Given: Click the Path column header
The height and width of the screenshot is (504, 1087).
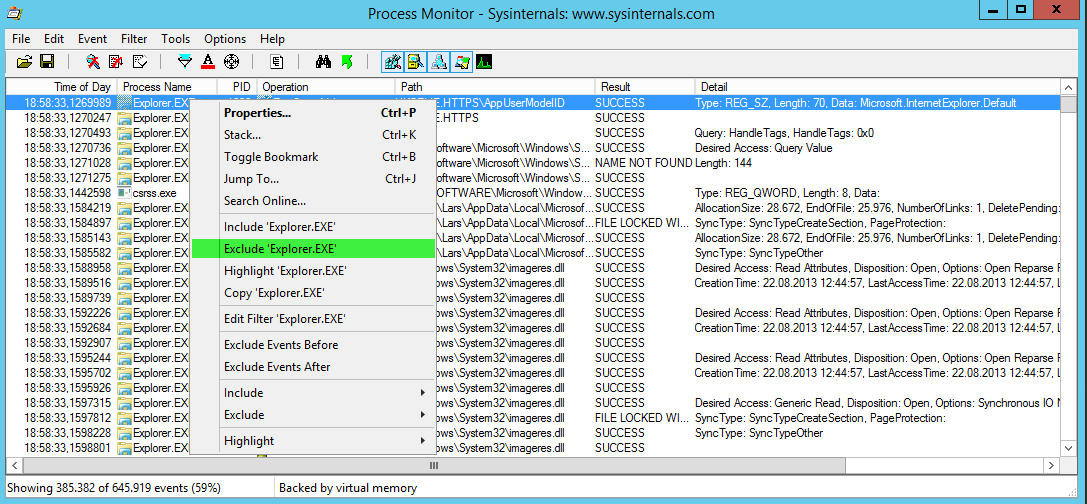Looking at the screenshot, I should (495, 87).
